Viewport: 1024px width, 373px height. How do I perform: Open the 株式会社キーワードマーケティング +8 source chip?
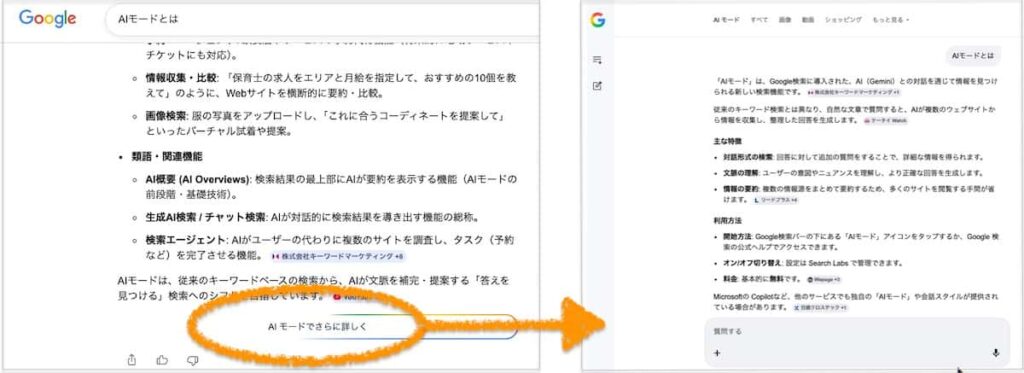tap(338, 256)
